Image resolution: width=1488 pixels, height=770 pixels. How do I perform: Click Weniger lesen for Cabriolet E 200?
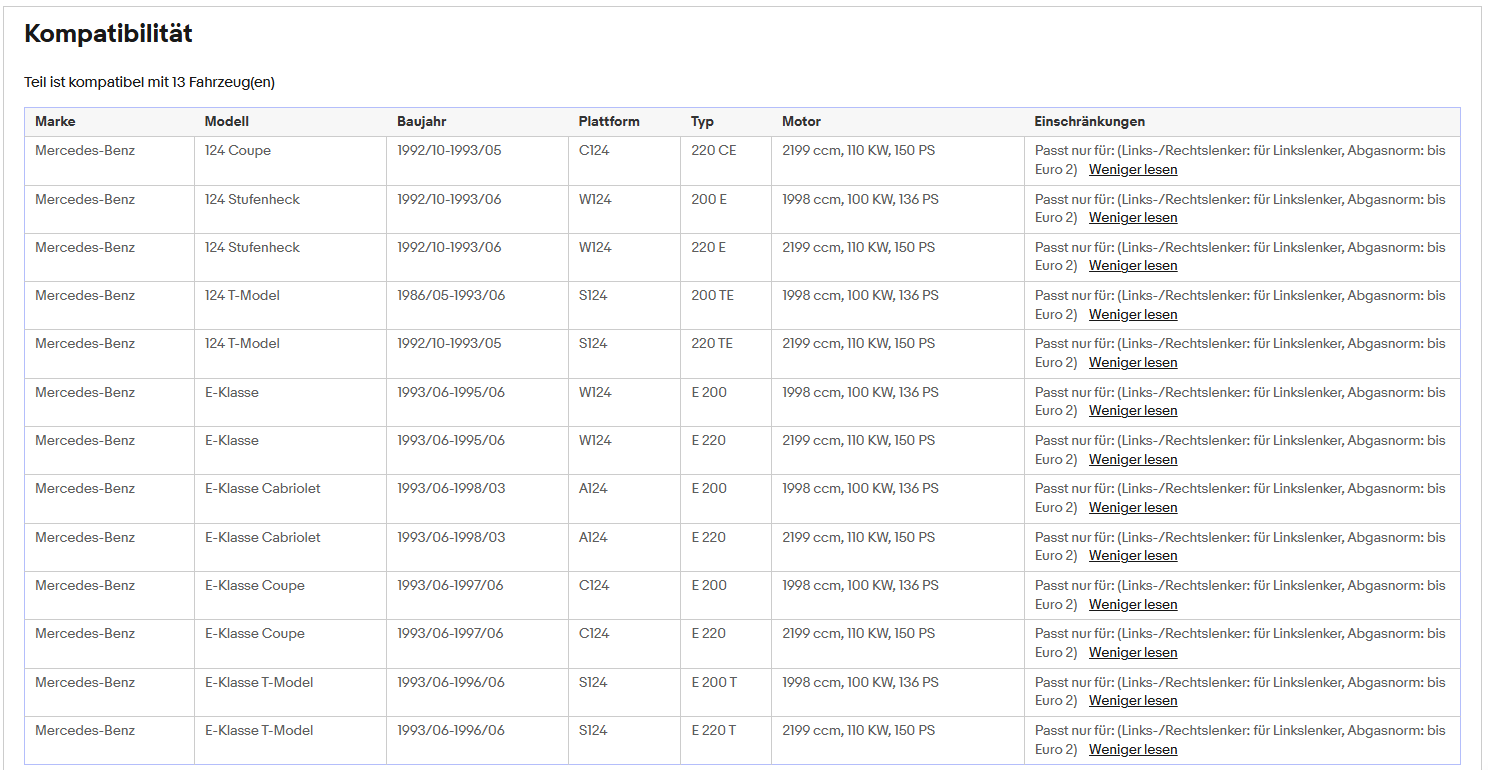click(x=1133, y=507)
